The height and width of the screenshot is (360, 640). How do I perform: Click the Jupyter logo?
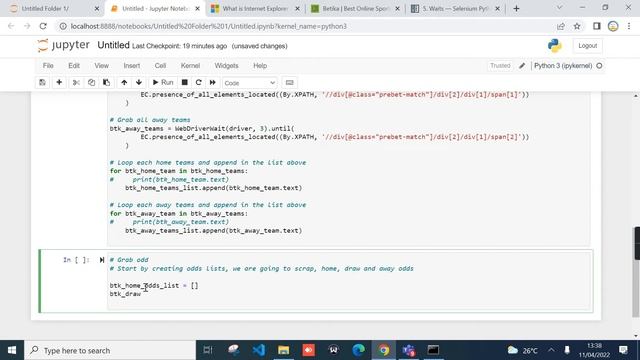[x=63, y=45]
